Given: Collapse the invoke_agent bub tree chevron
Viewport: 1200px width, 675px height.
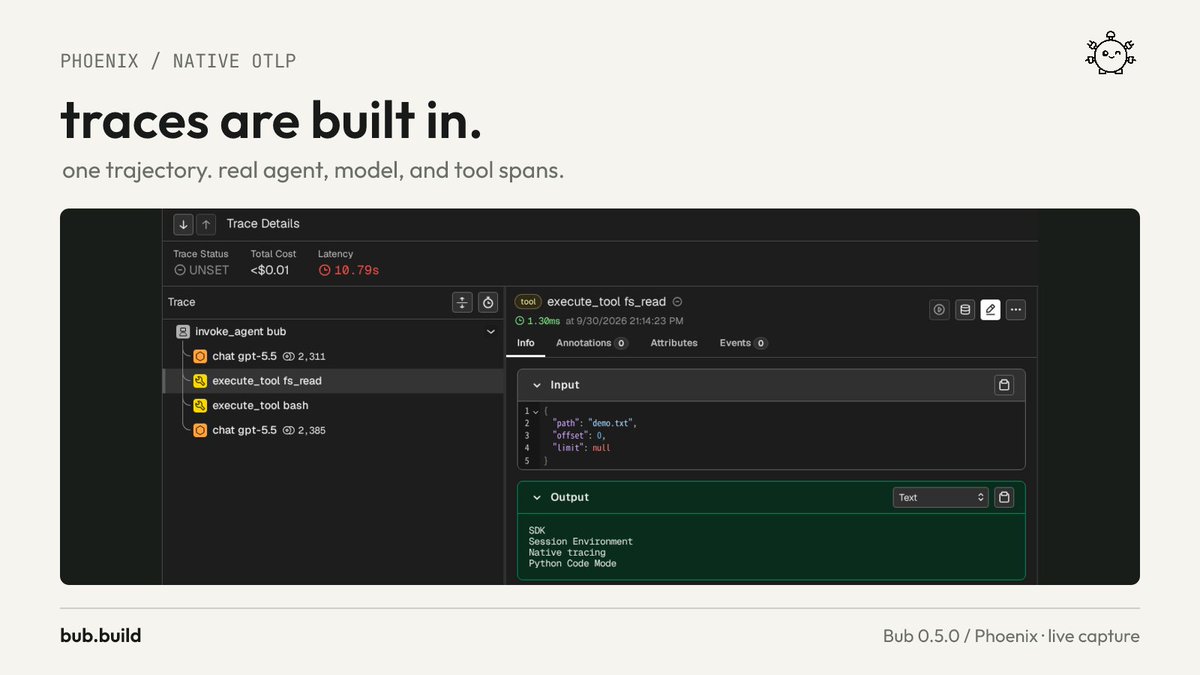Looking at the screenshot, I should (x=490, y=331).
